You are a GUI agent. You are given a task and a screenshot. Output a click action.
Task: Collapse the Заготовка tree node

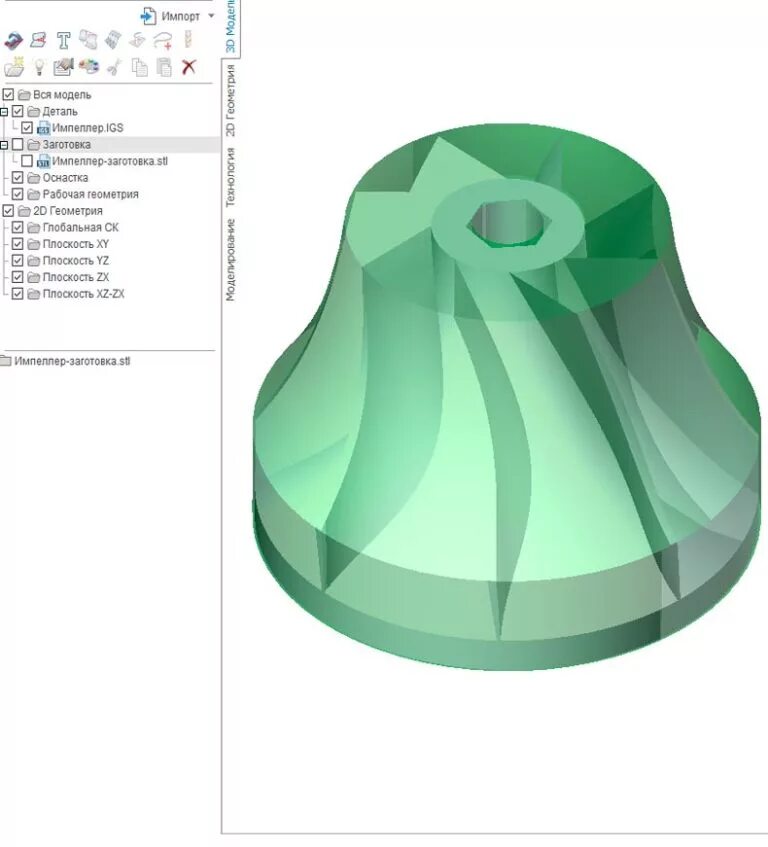pos(4,145)
